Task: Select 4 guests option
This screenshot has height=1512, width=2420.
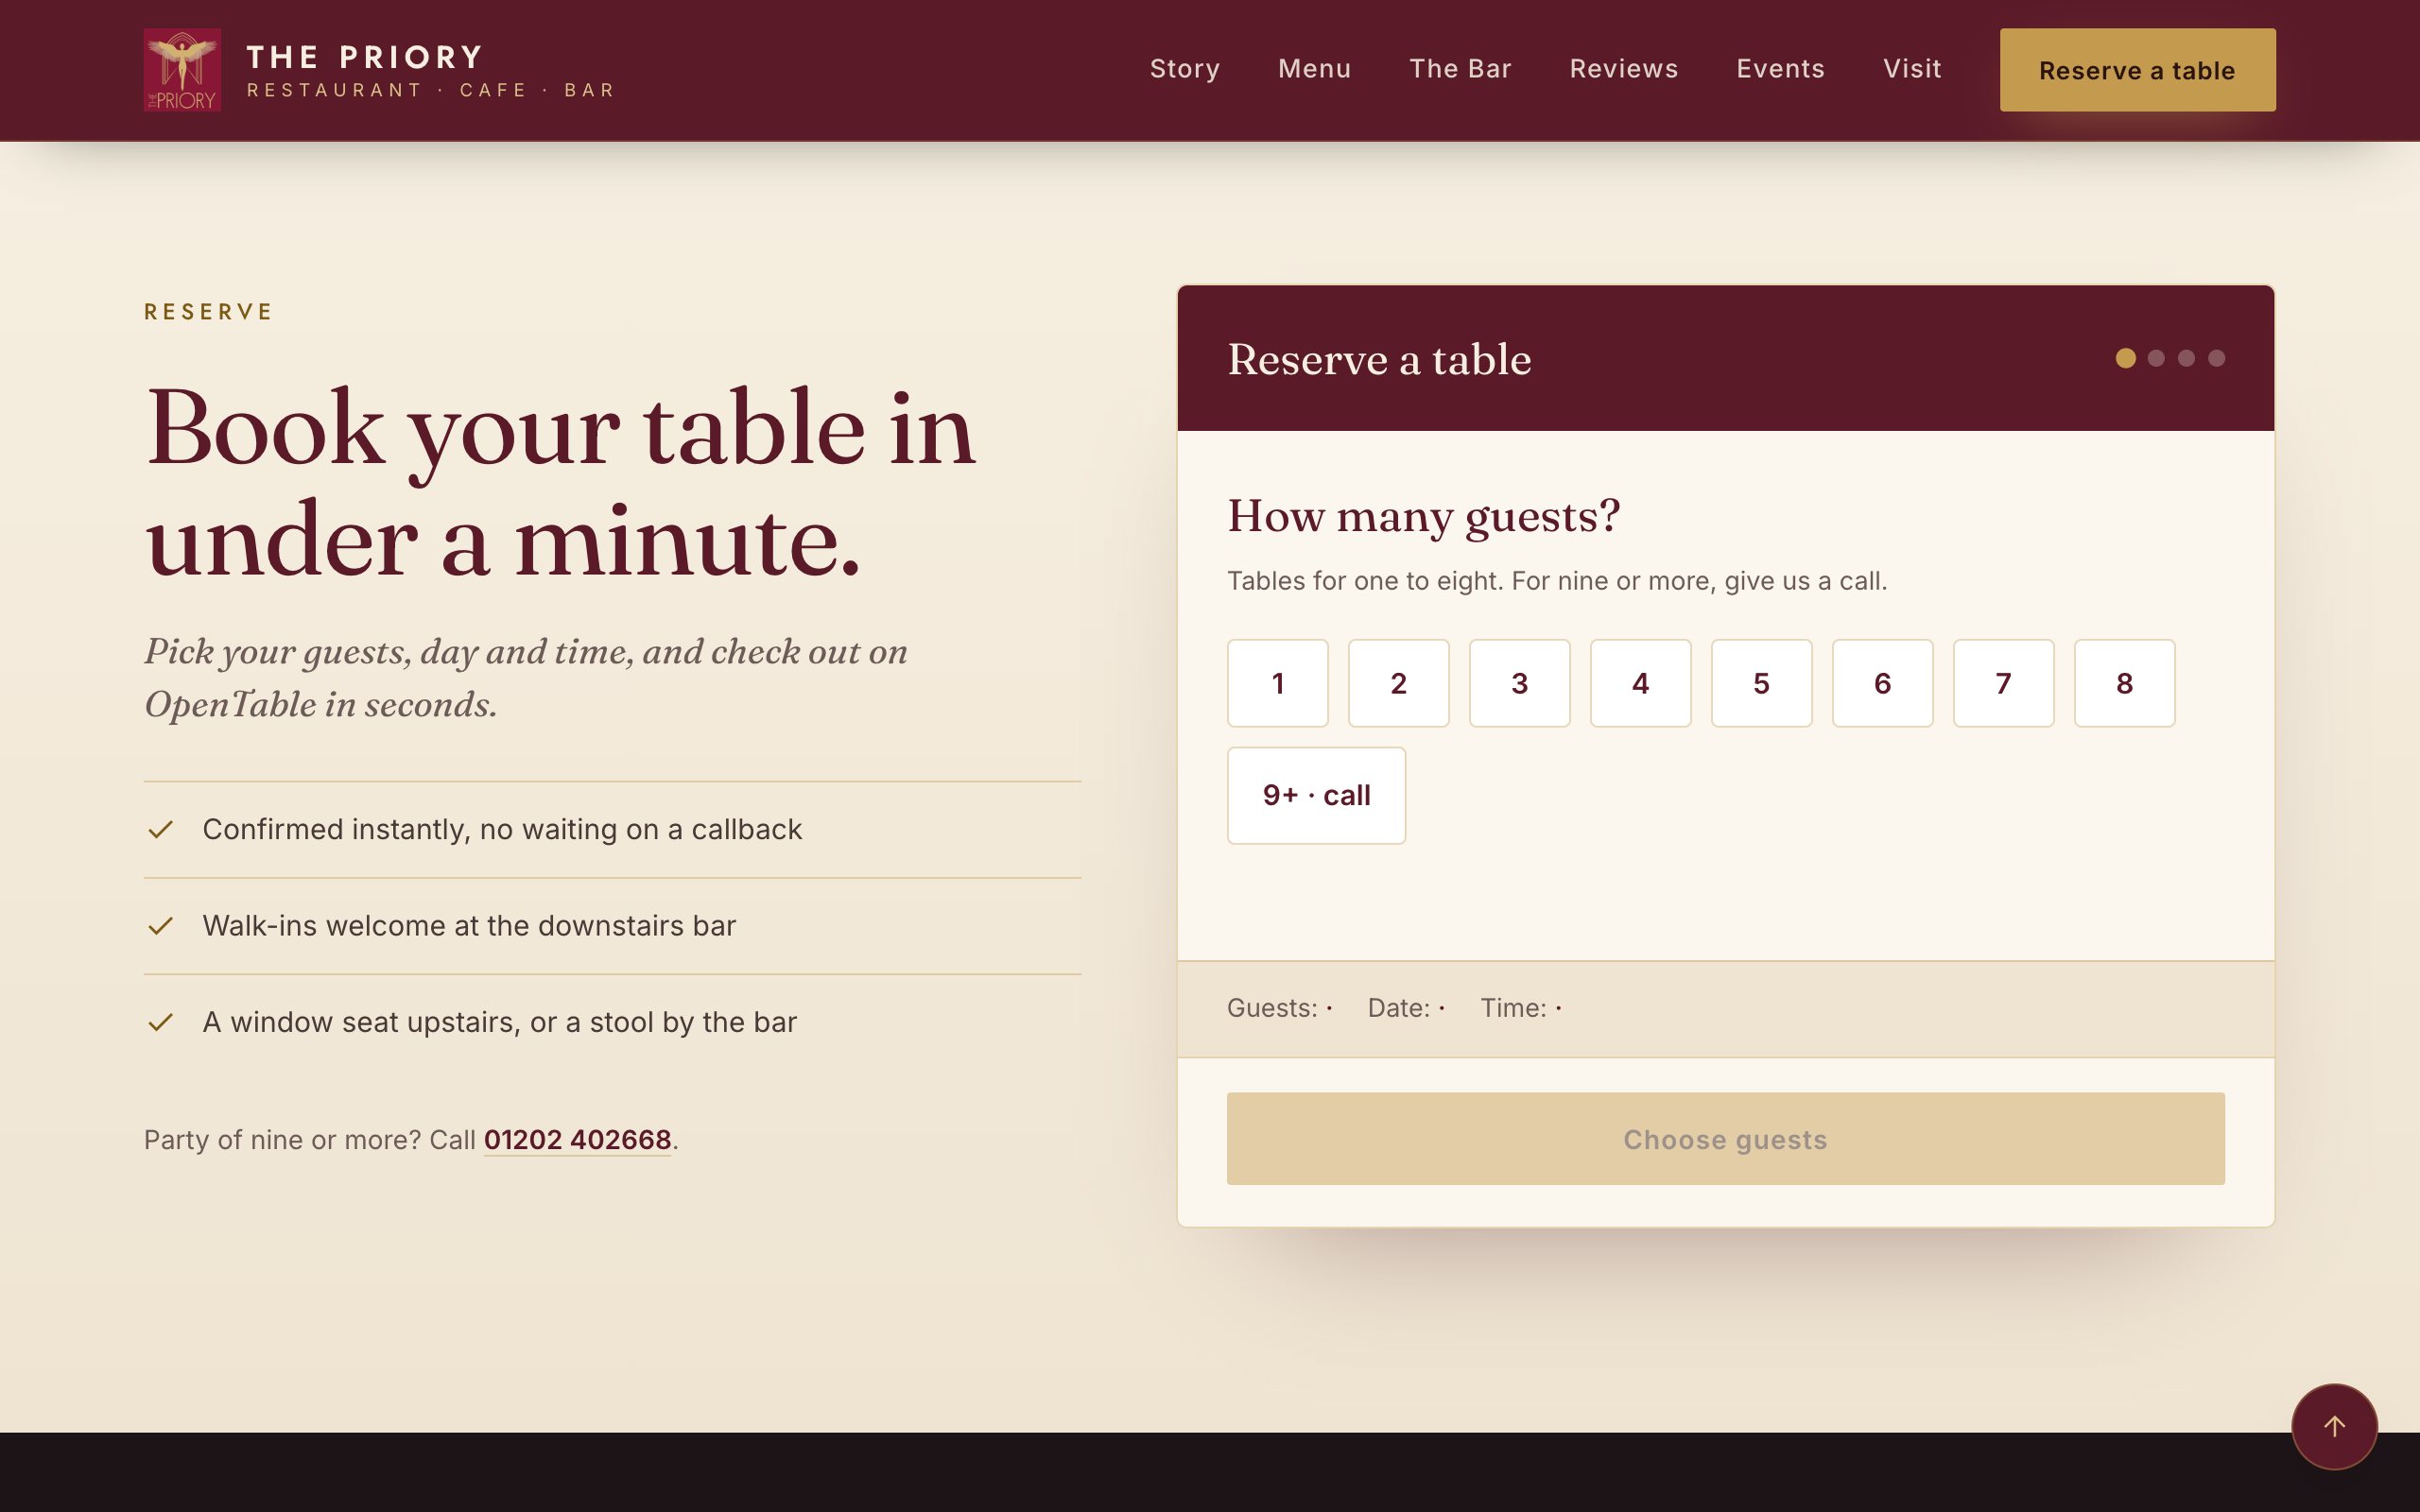Action: tap(1640, 683)
